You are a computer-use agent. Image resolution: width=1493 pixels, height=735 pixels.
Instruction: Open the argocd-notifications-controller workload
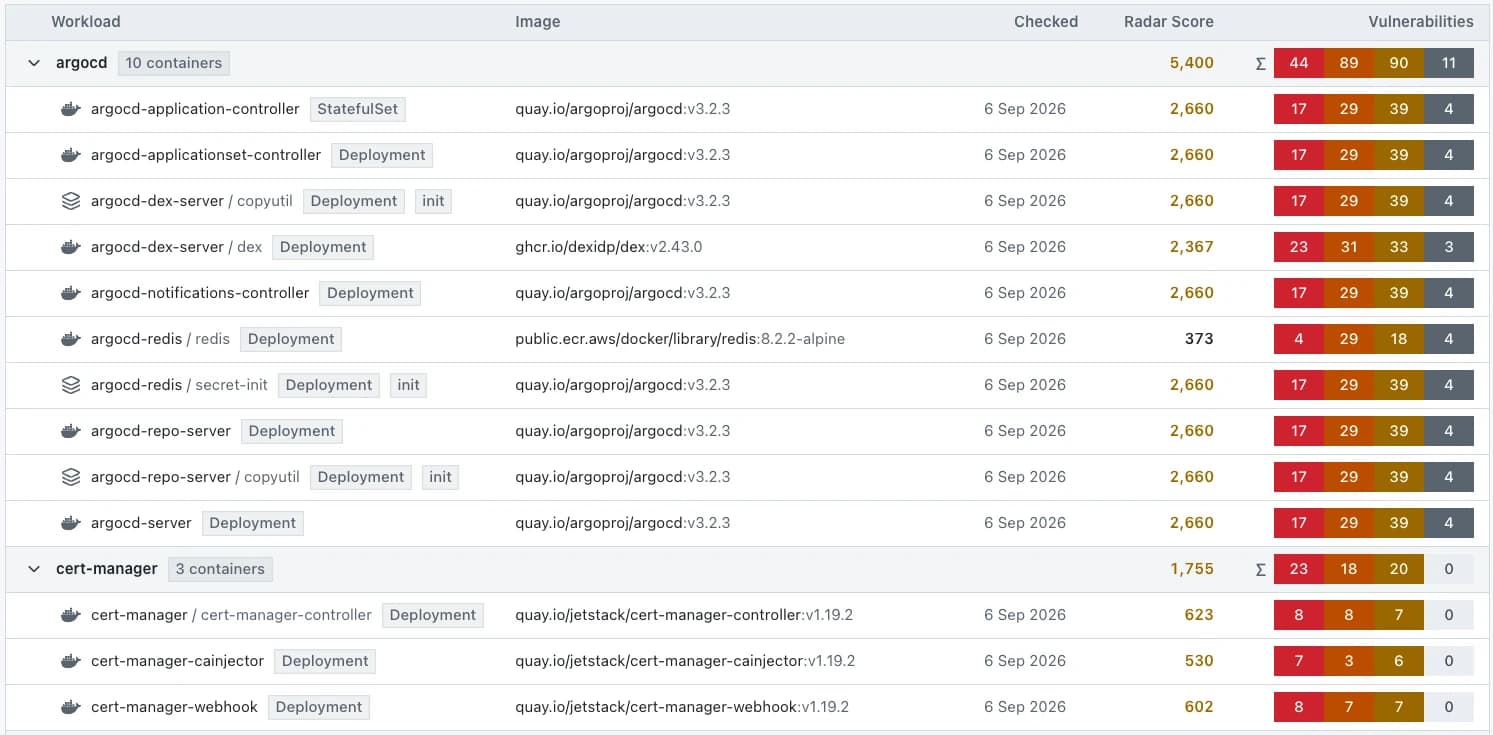200,293
